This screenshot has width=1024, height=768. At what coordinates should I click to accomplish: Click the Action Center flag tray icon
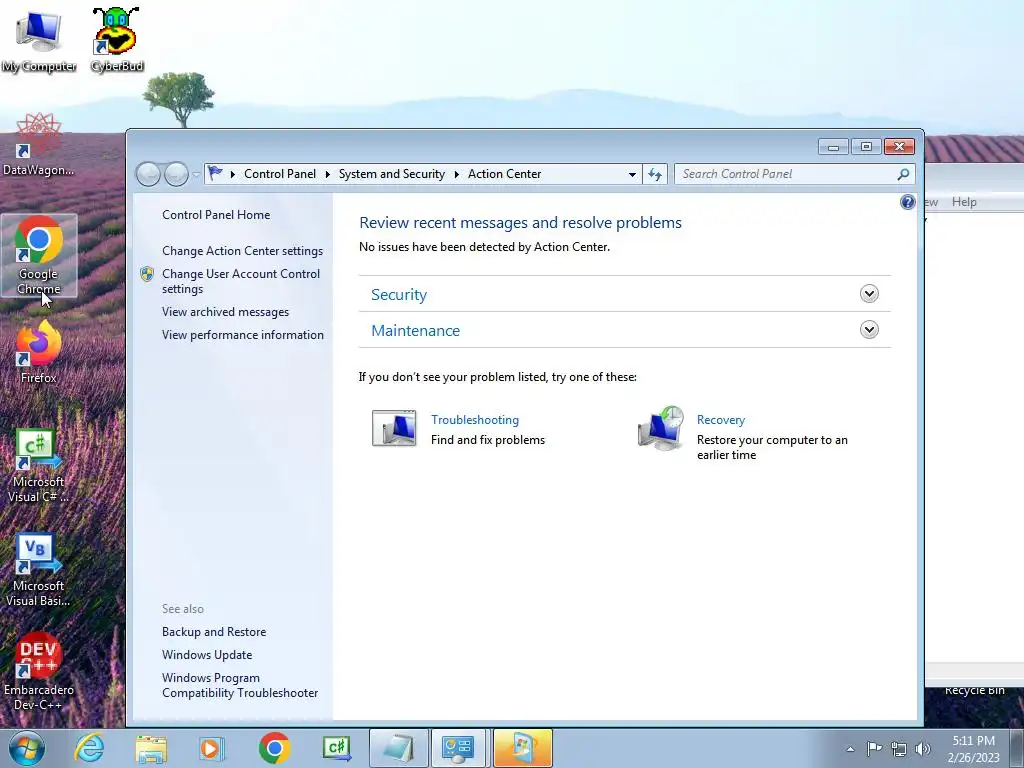pos(874,748)
